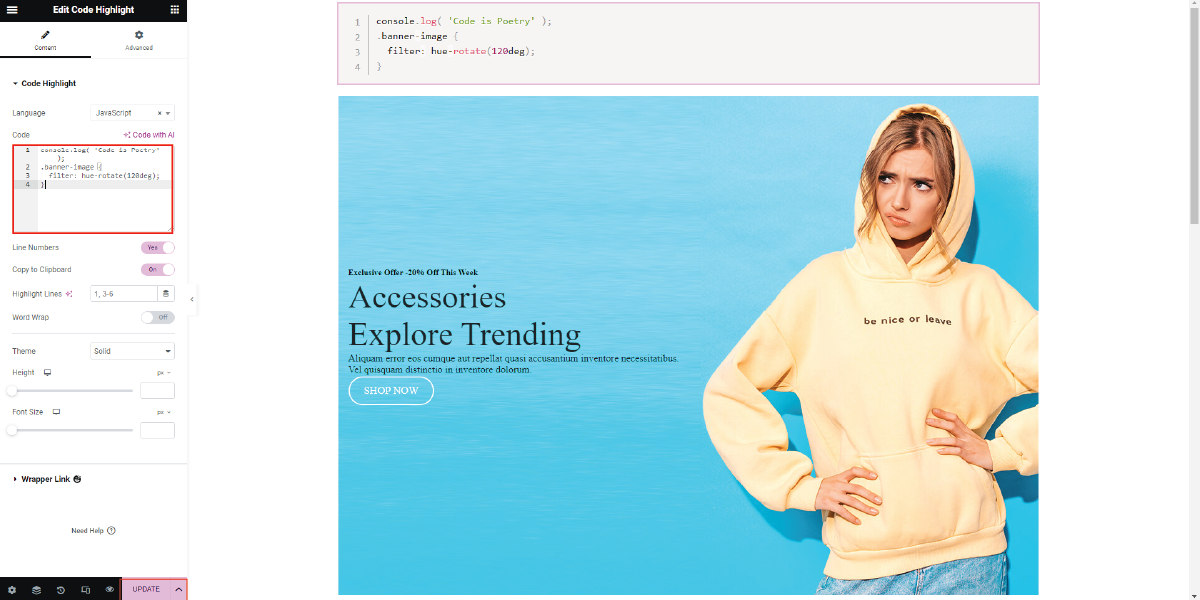Click the Wrapper Link pro badge icon
The width and height of the screenshot is (1200, 600).
(78, 479)
